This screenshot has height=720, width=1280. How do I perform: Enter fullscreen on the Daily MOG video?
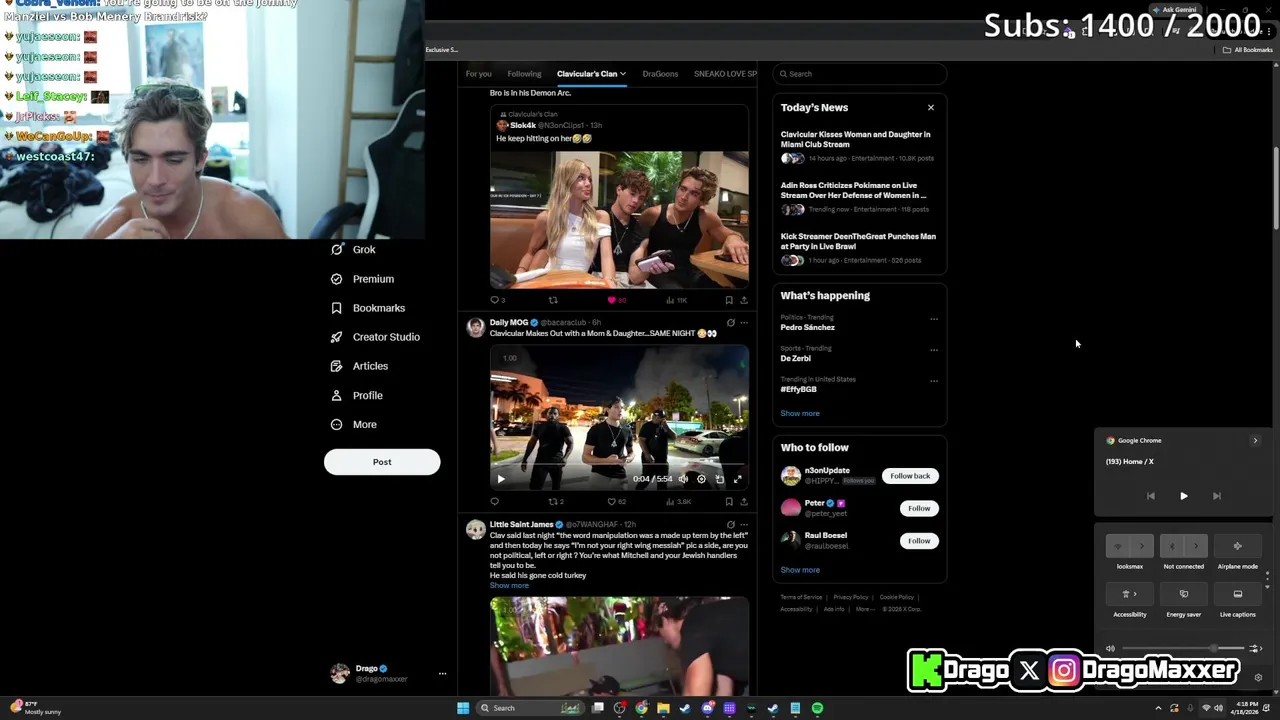click(x=738, y=479)
